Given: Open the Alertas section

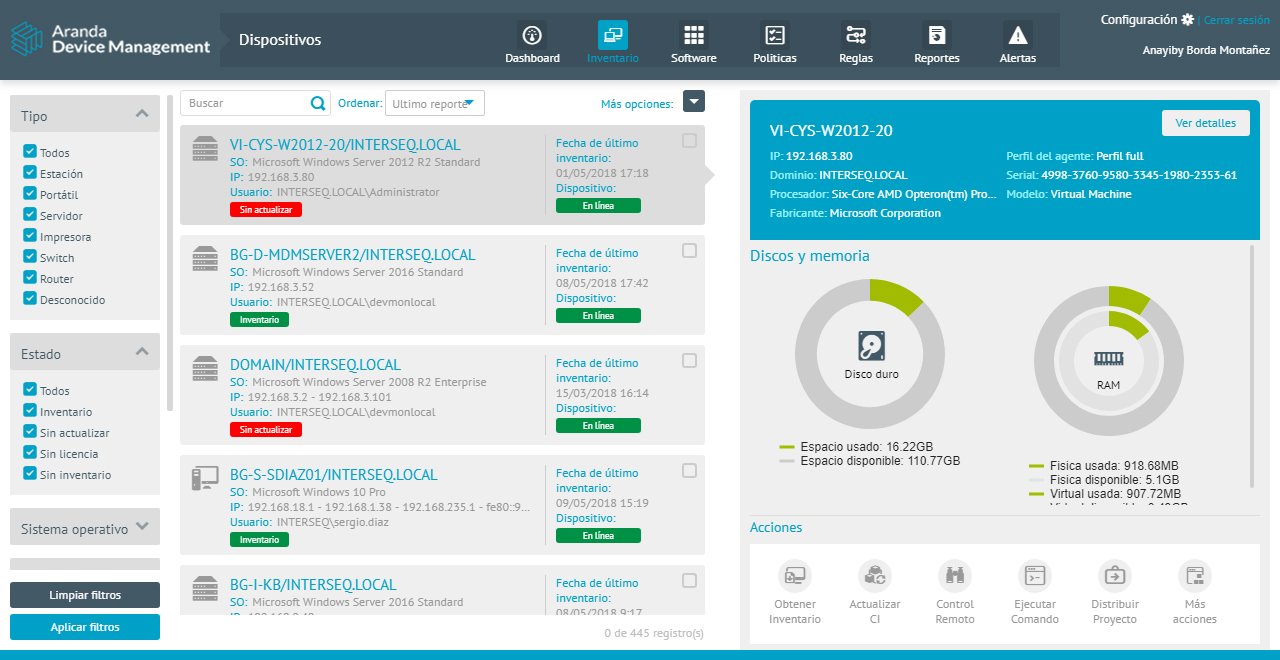Looking at the screenshot, I should [1017, 41].
